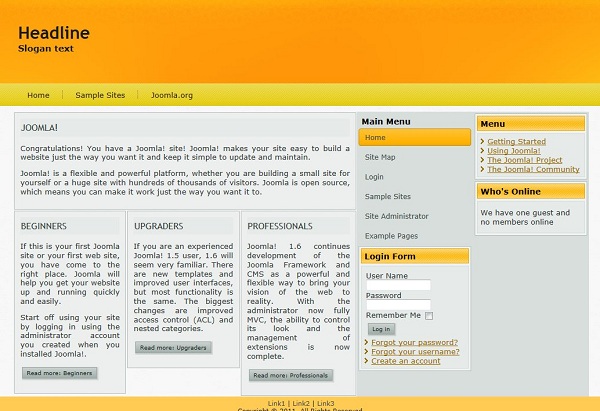Click the arrow bullet beside Create an account

point(367,361)
